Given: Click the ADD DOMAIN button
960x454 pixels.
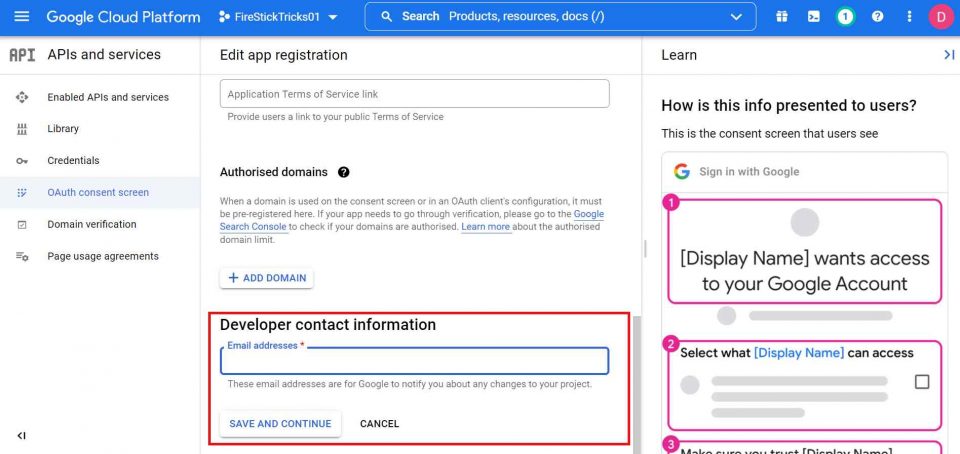Looking at the screenshot, I should (266, 278).
